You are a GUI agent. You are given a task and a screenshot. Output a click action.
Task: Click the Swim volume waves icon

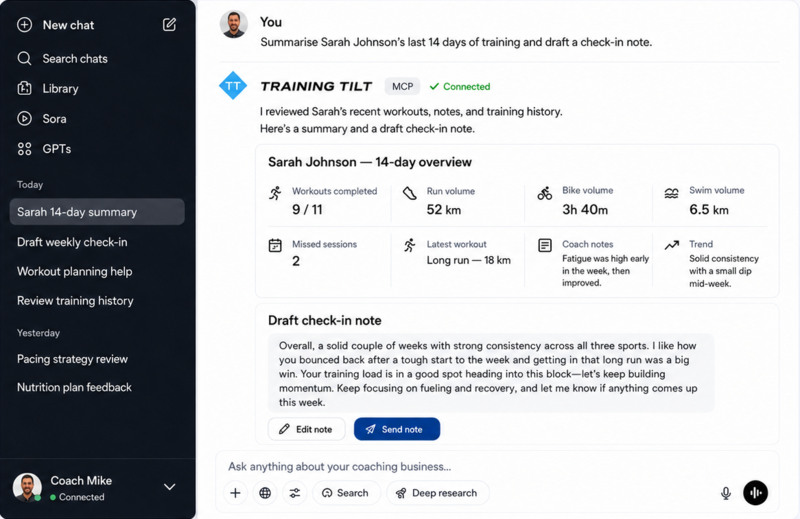pyautogui.click(x=671, y=193)
